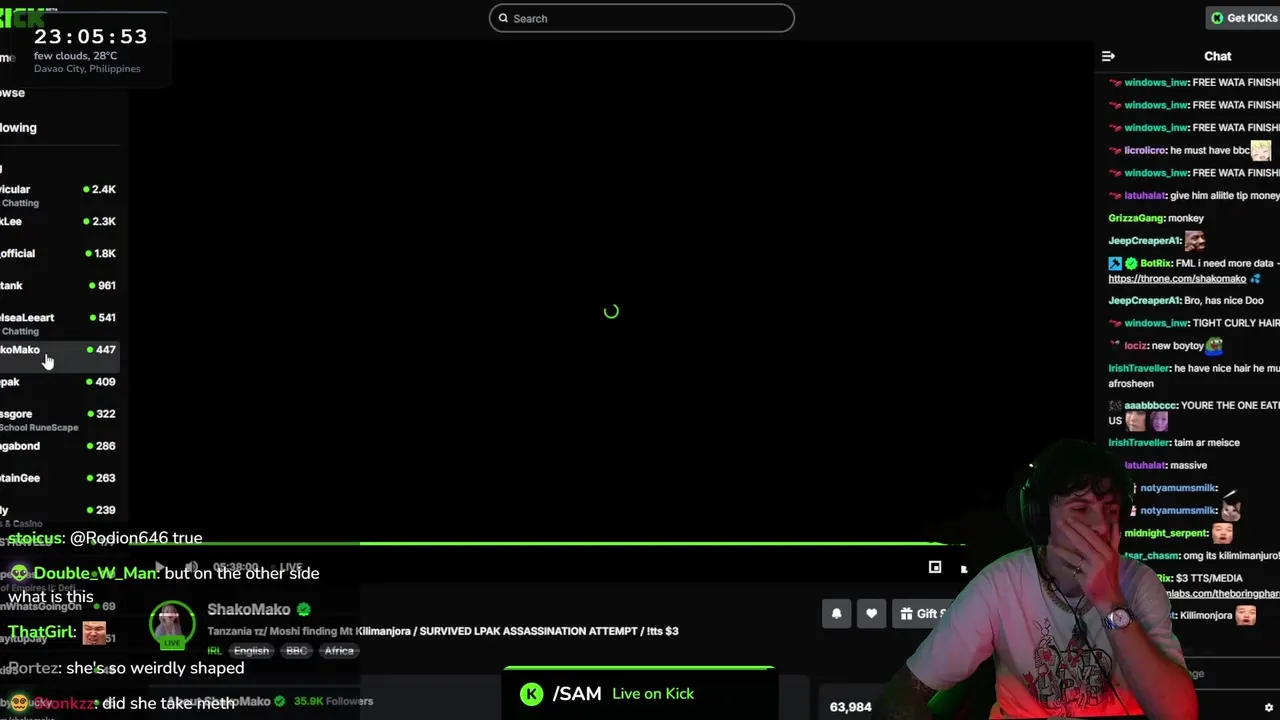Click the emote in licrolicro's chat message
The image size is (1280, 720).
tap(1261, 150)
